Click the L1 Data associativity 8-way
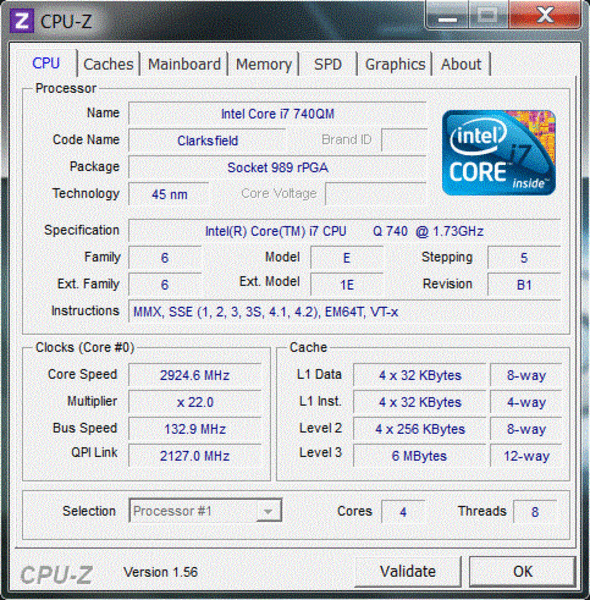Viewport: 590px width, 600px height. click(x=526, y=375)
